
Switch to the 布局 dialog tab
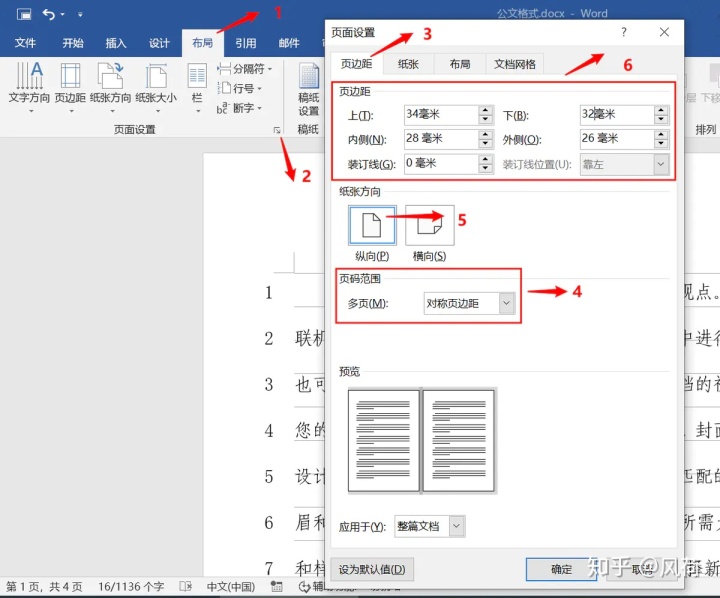pyautogui.click(x=460, y=64)
